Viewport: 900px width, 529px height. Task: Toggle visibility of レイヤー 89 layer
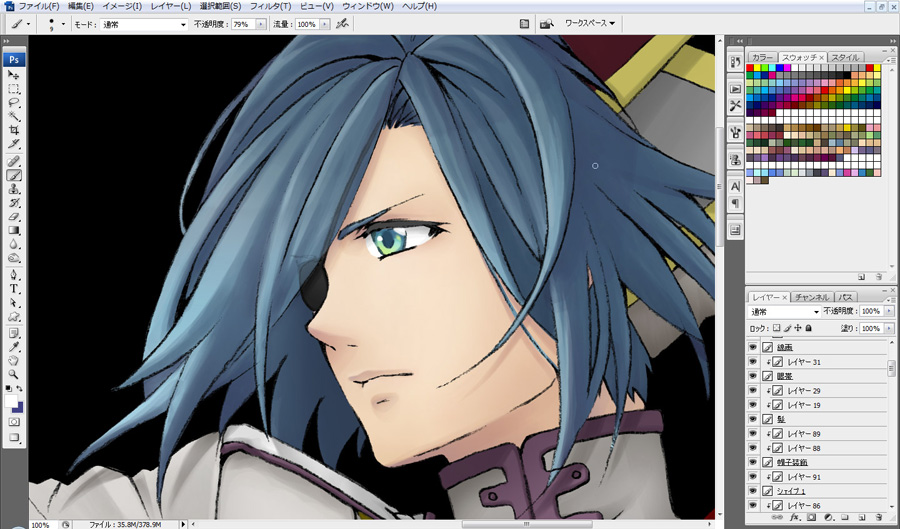[753, 434]
